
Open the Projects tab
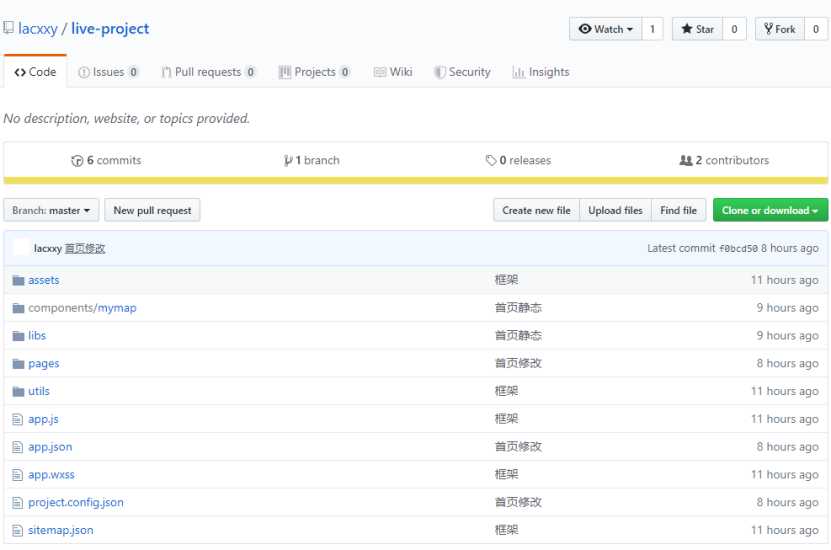coord(314,72)
